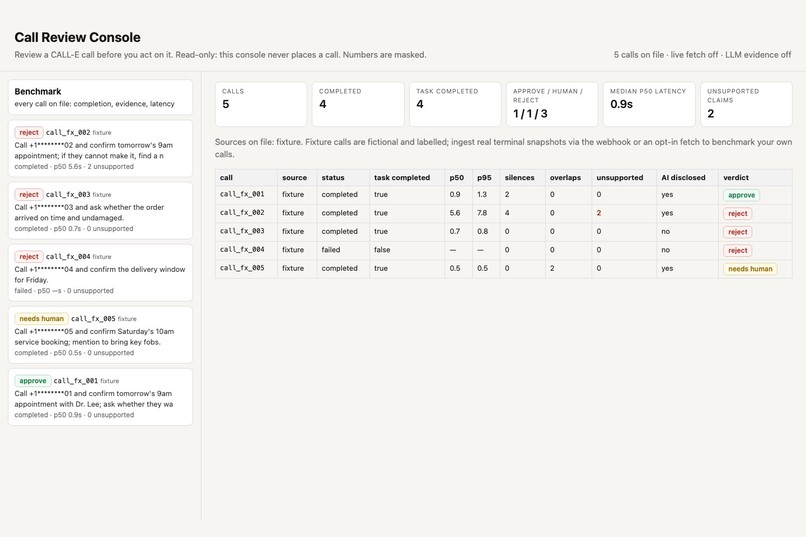Viewport: 806px width, 537px height.
Task: Select call_fx_002 card in sidebar
Action: tap(100, 149)
